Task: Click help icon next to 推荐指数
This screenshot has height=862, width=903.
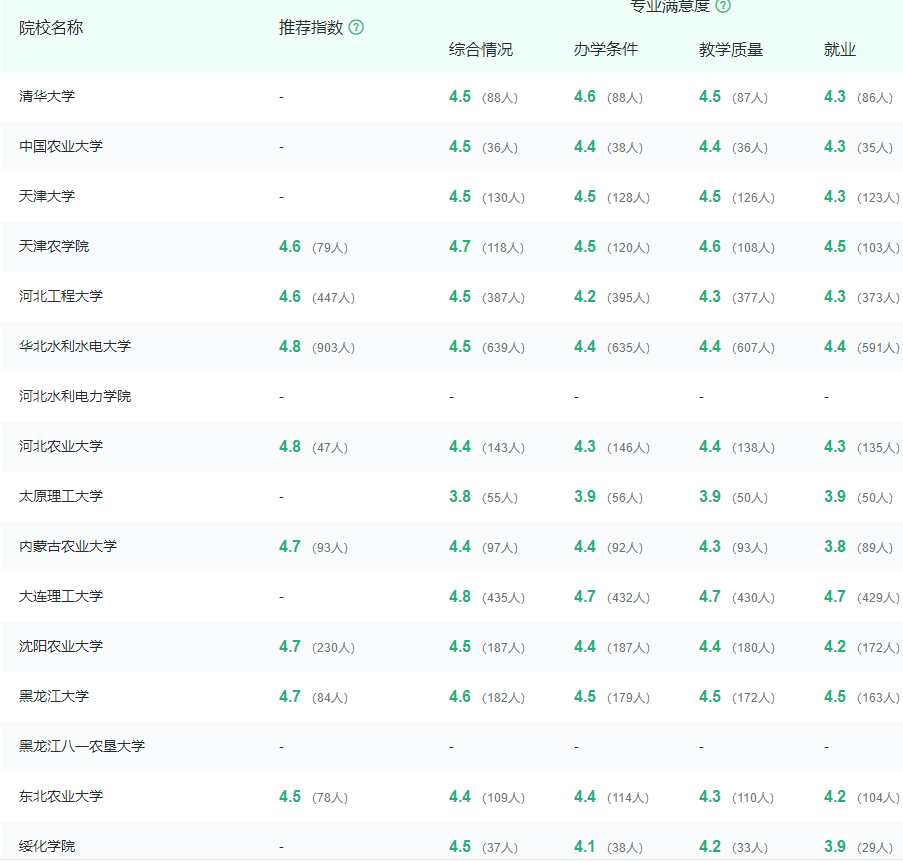Action: pos(356,28)
